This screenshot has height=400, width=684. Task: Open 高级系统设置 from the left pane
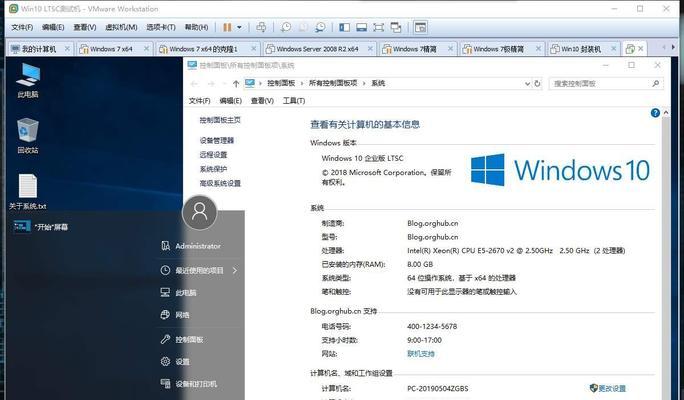pyautogui.click(x=220, y=184)
